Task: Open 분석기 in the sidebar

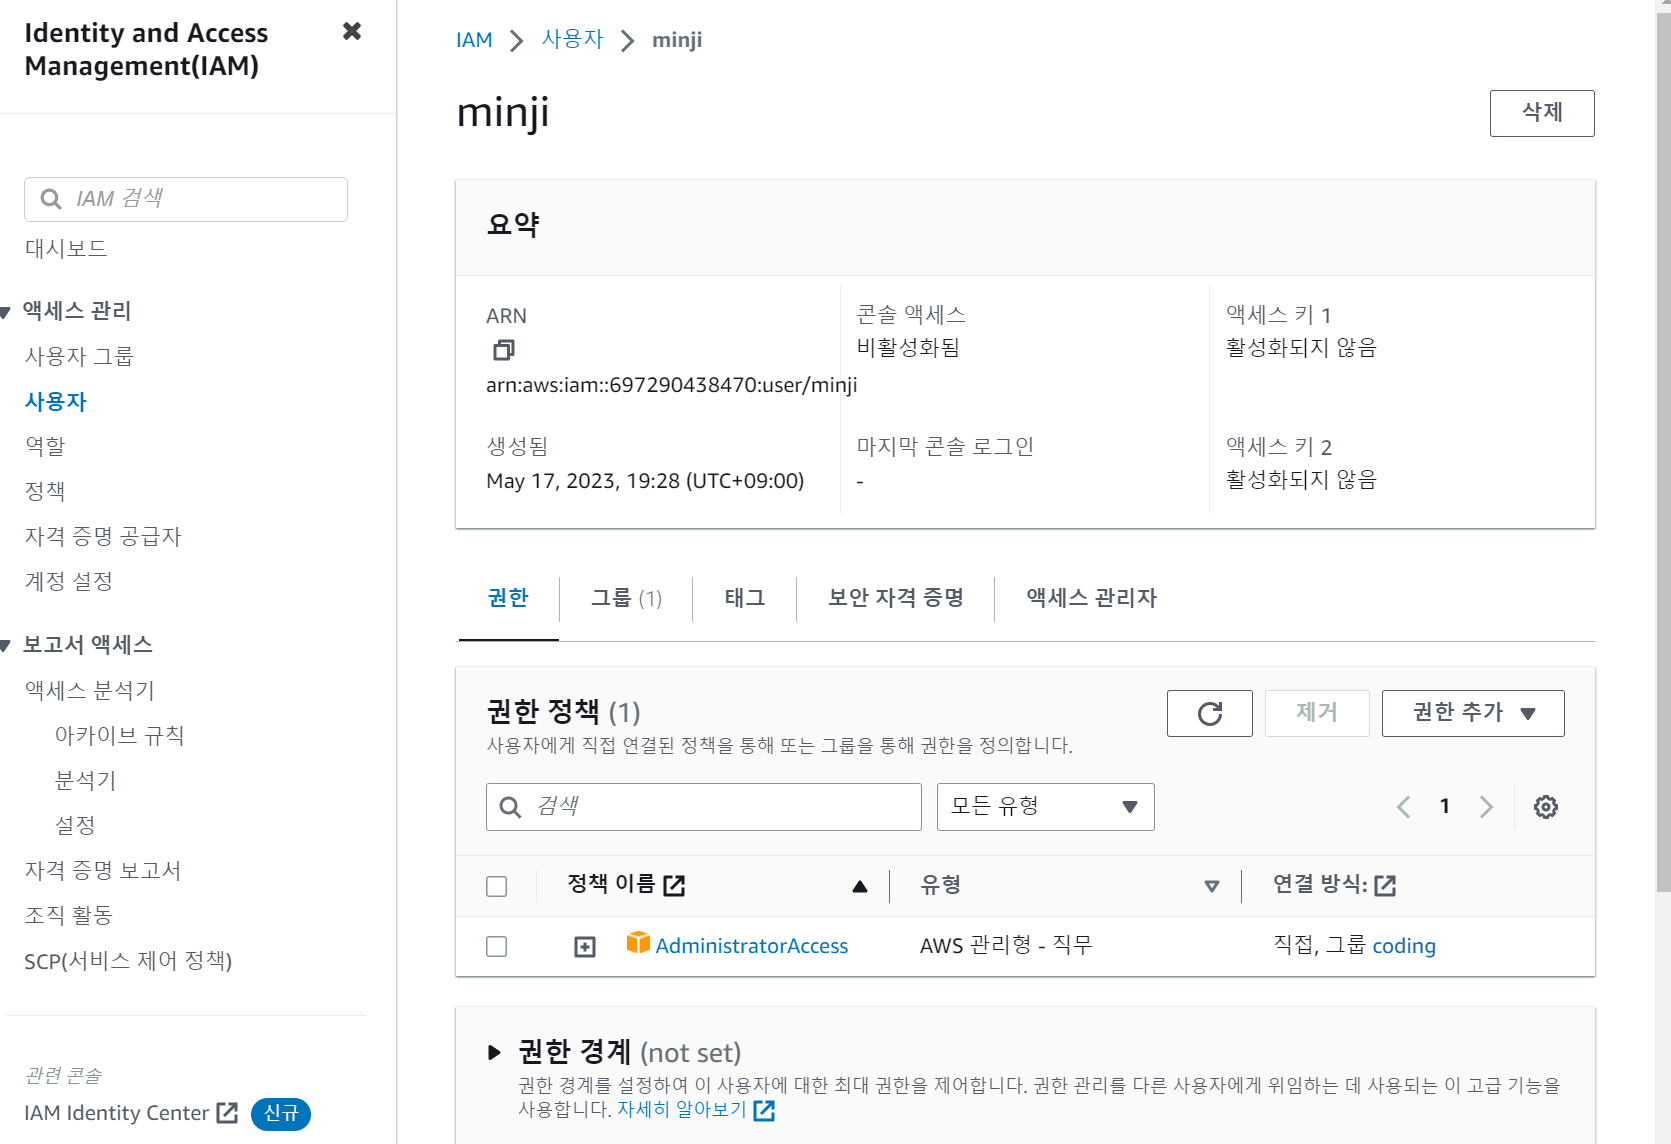Action: point(86,780)
